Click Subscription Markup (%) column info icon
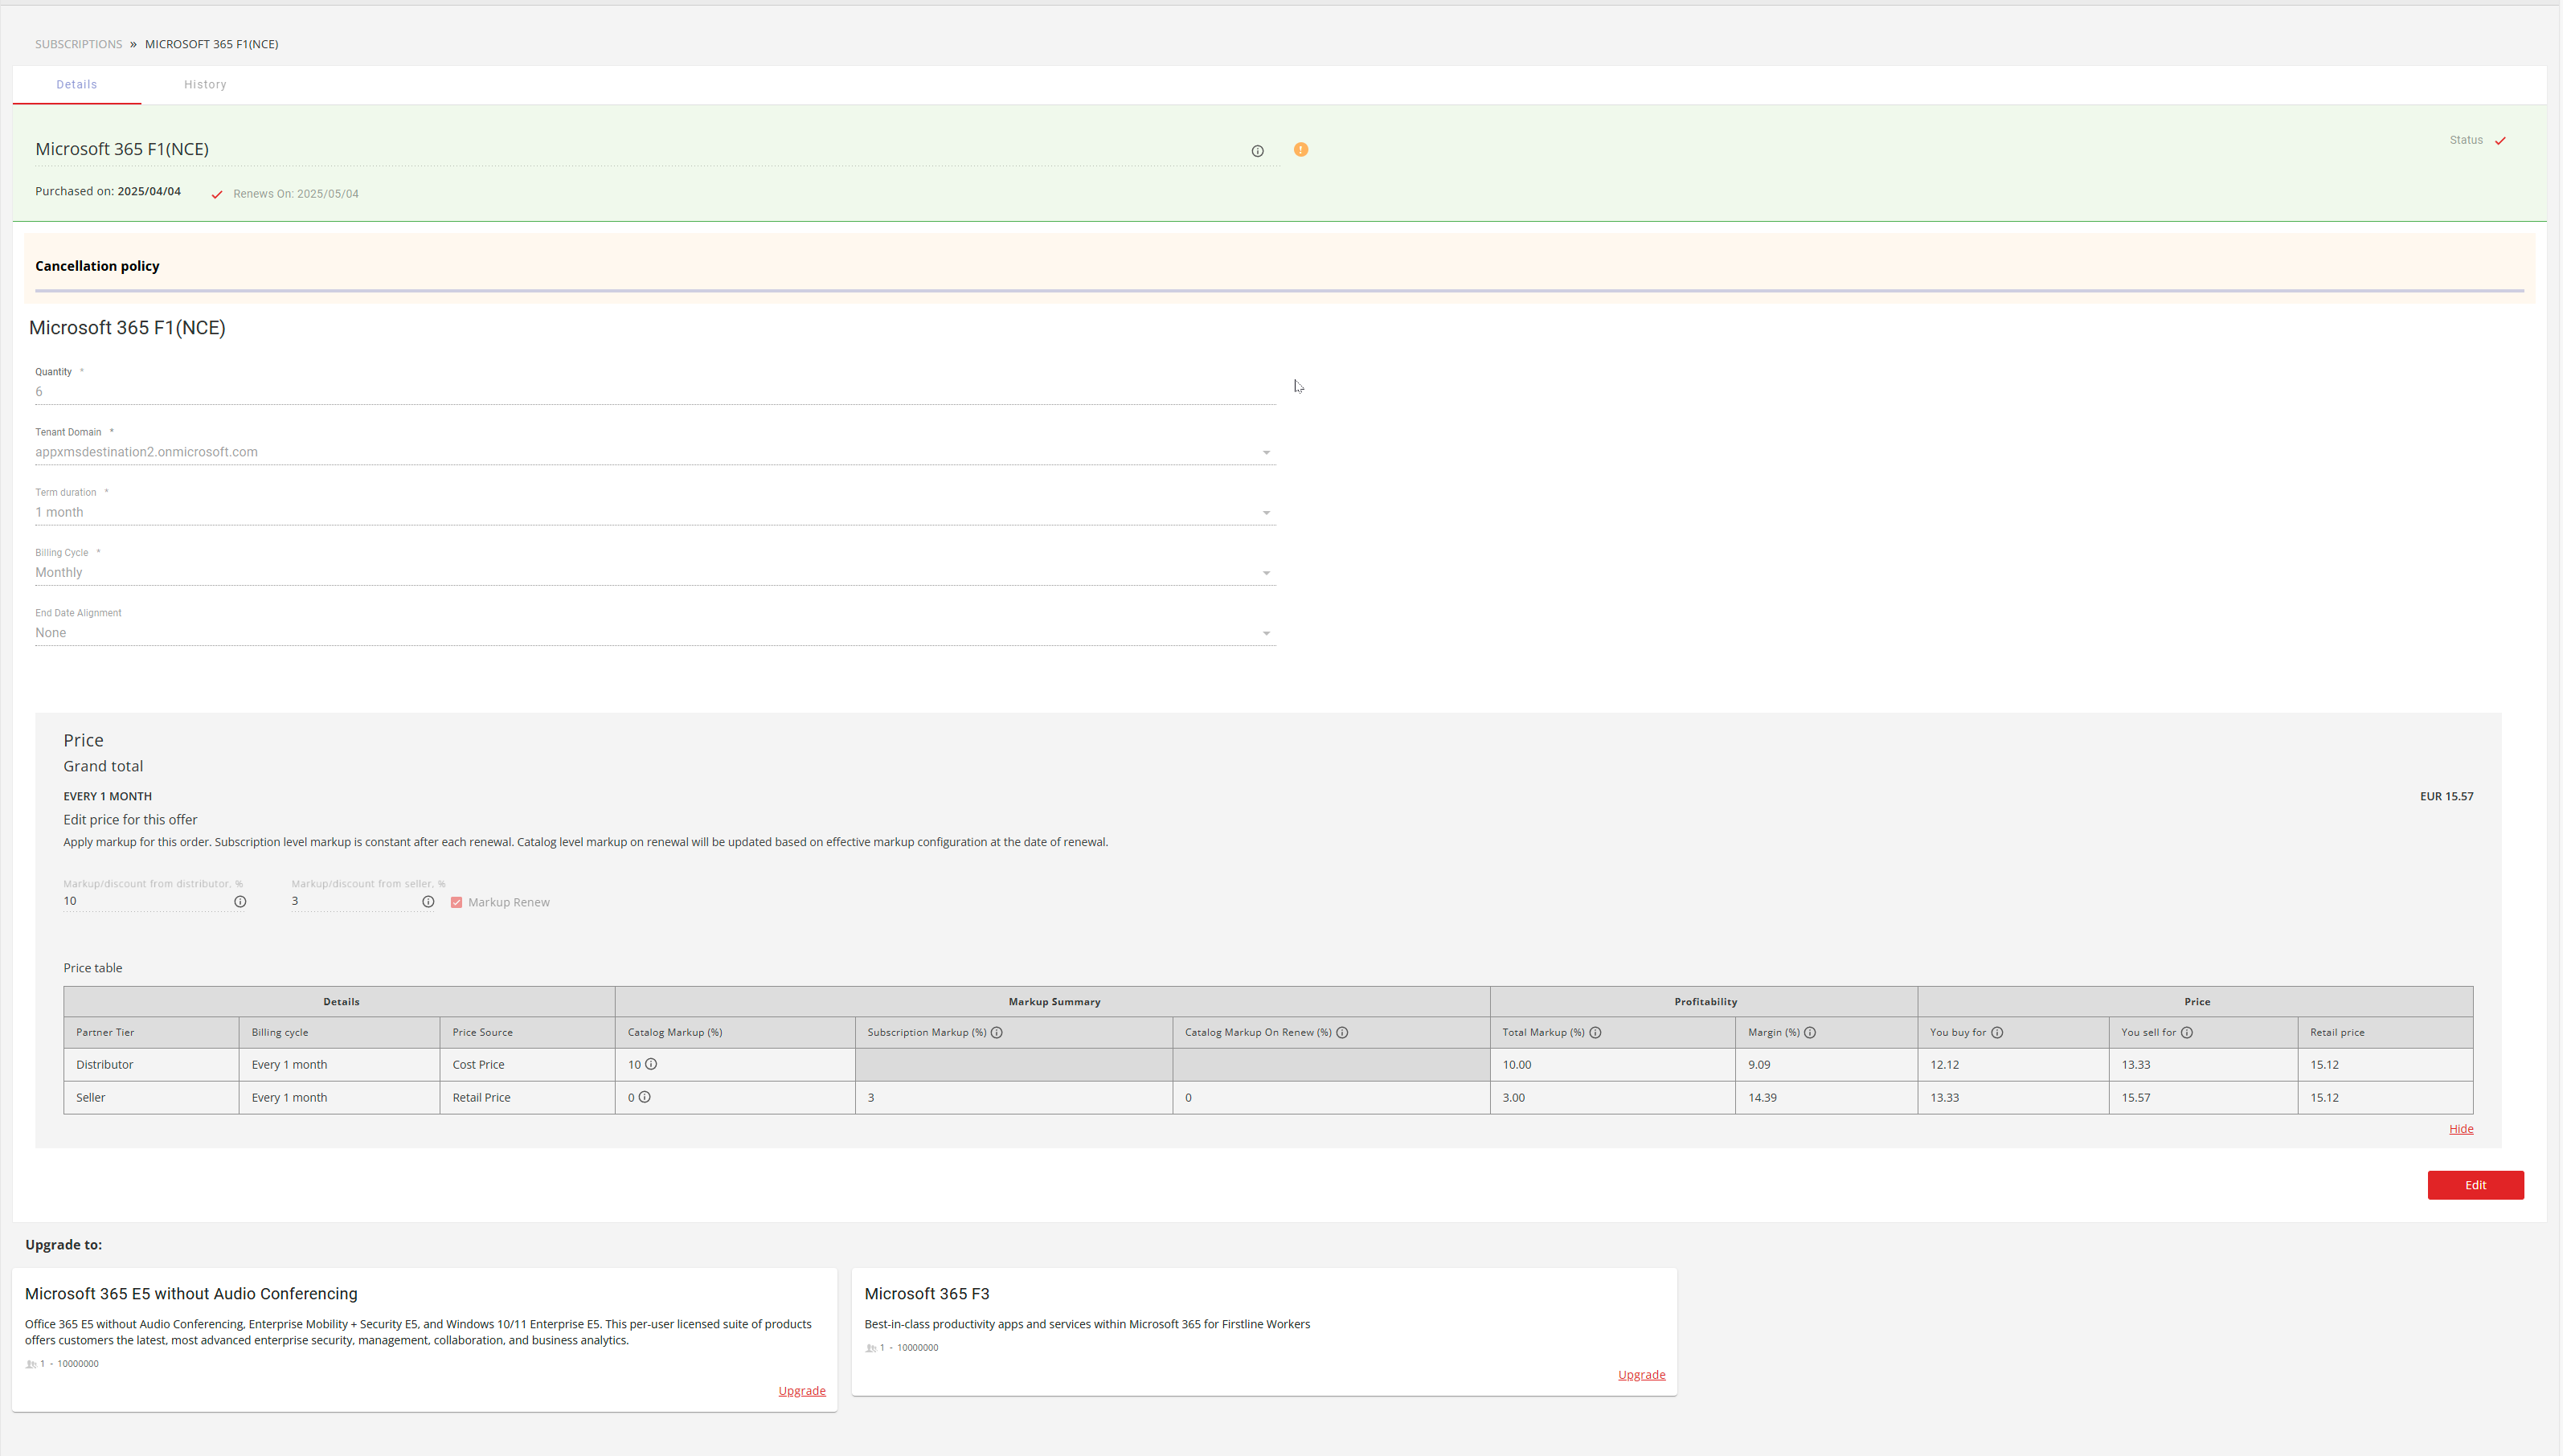The image size is (2563, 1456). pos(996,1033)
